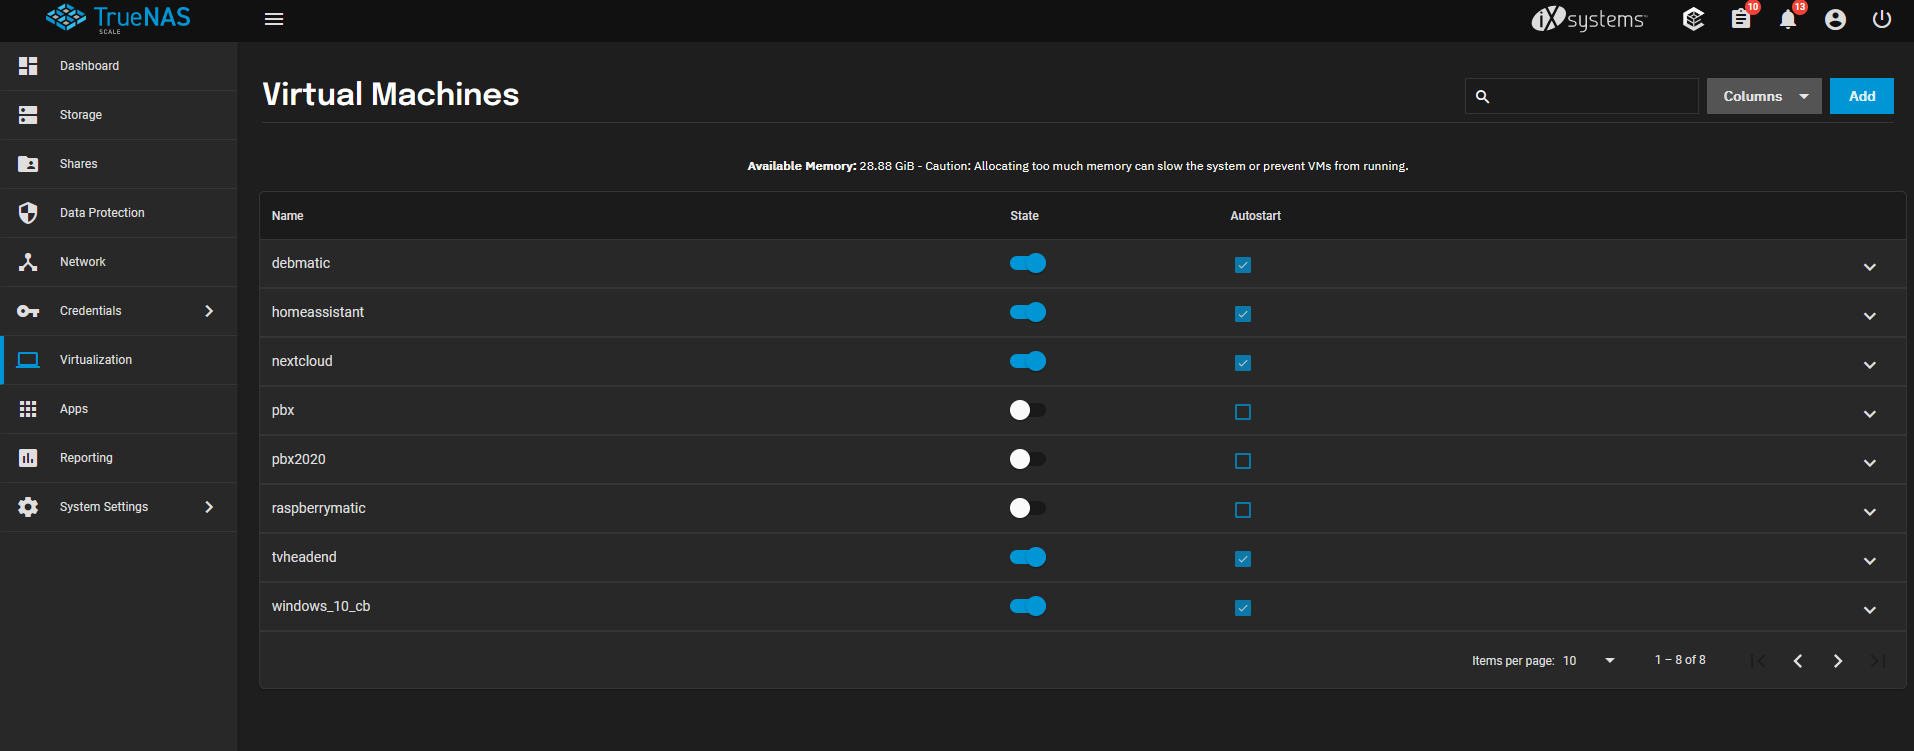Expand the homeassistant VM row details

point(1870,316)
